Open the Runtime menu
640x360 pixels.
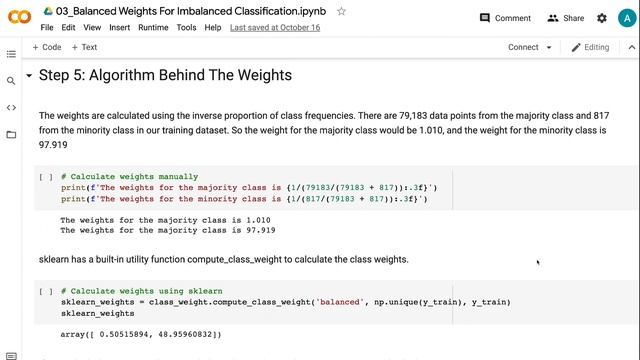(153, 27)
